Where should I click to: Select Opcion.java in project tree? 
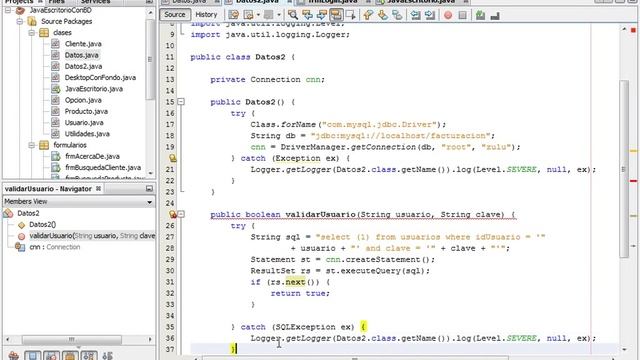(x=83, y=100)
